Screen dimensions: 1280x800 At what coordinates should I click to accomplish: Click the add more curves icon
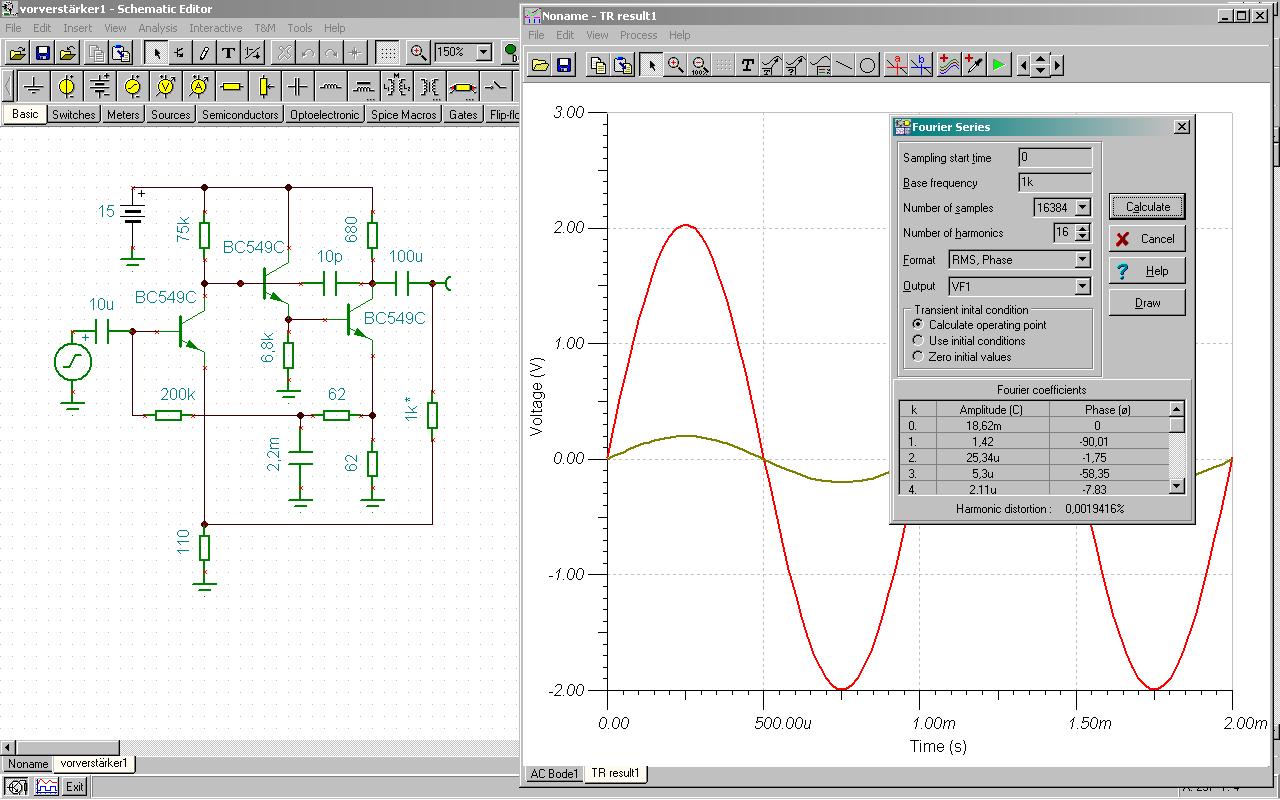(x=949, y=66)
